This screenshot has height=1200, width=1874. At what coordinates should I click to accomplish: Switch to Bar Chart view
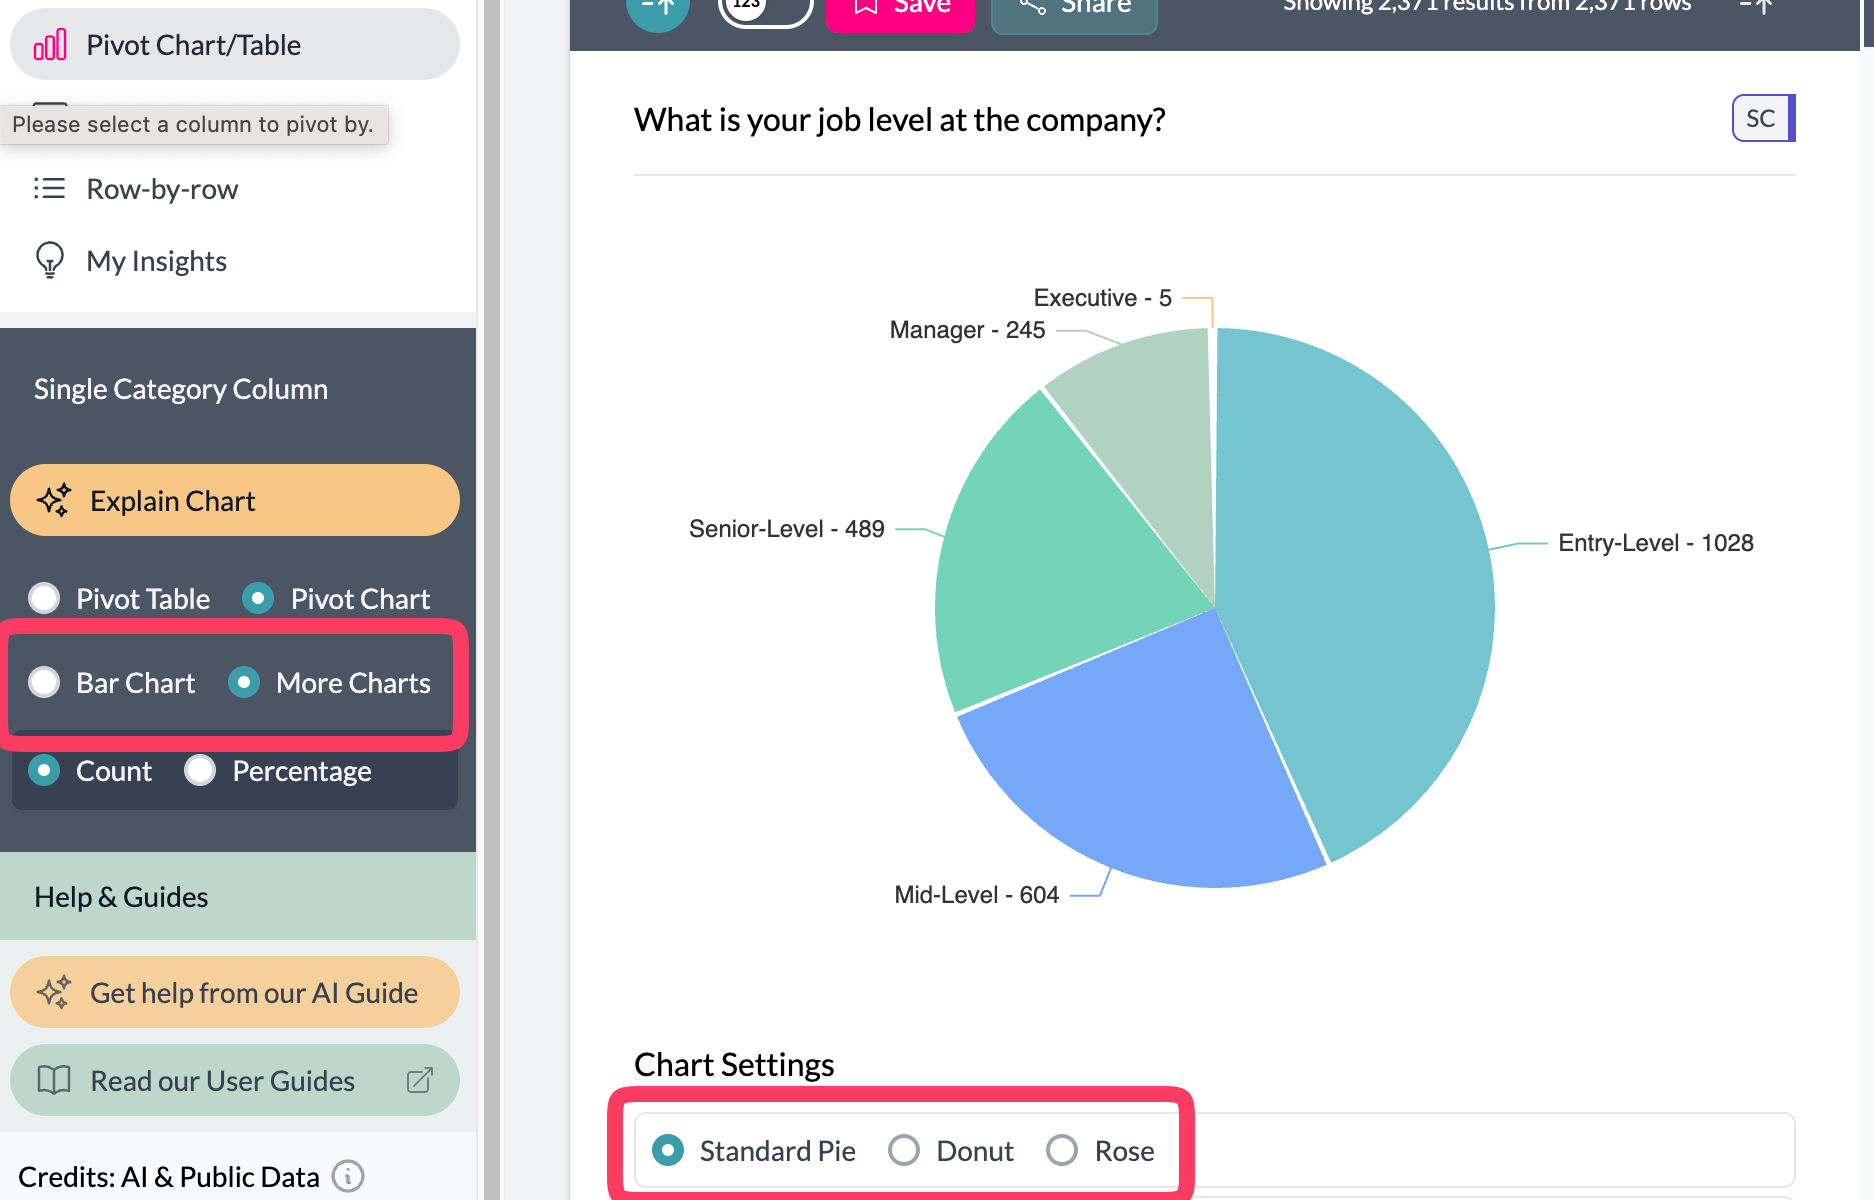click(44, 682)
